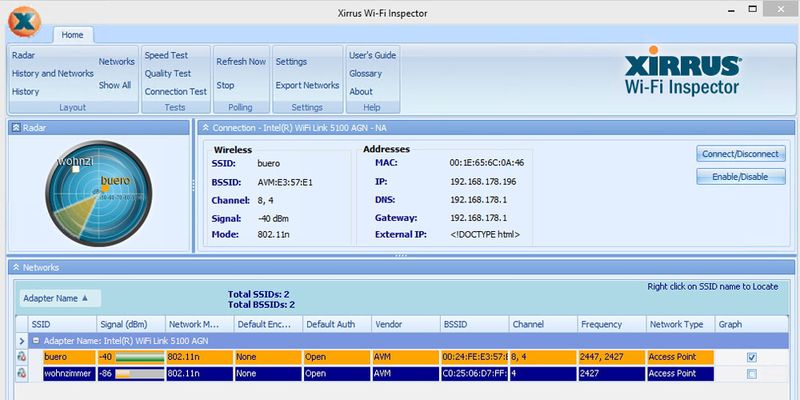Screen dimensions: 800x400
Task: Open the User's Guide
Action: tap(372, 55)
